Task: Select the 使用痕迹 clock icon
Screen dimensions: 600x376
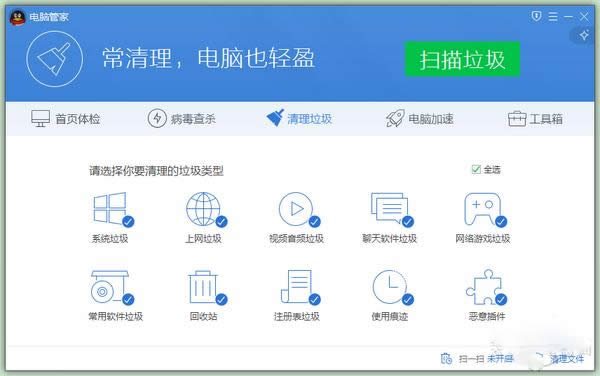Action: click(x=389, y=287)
